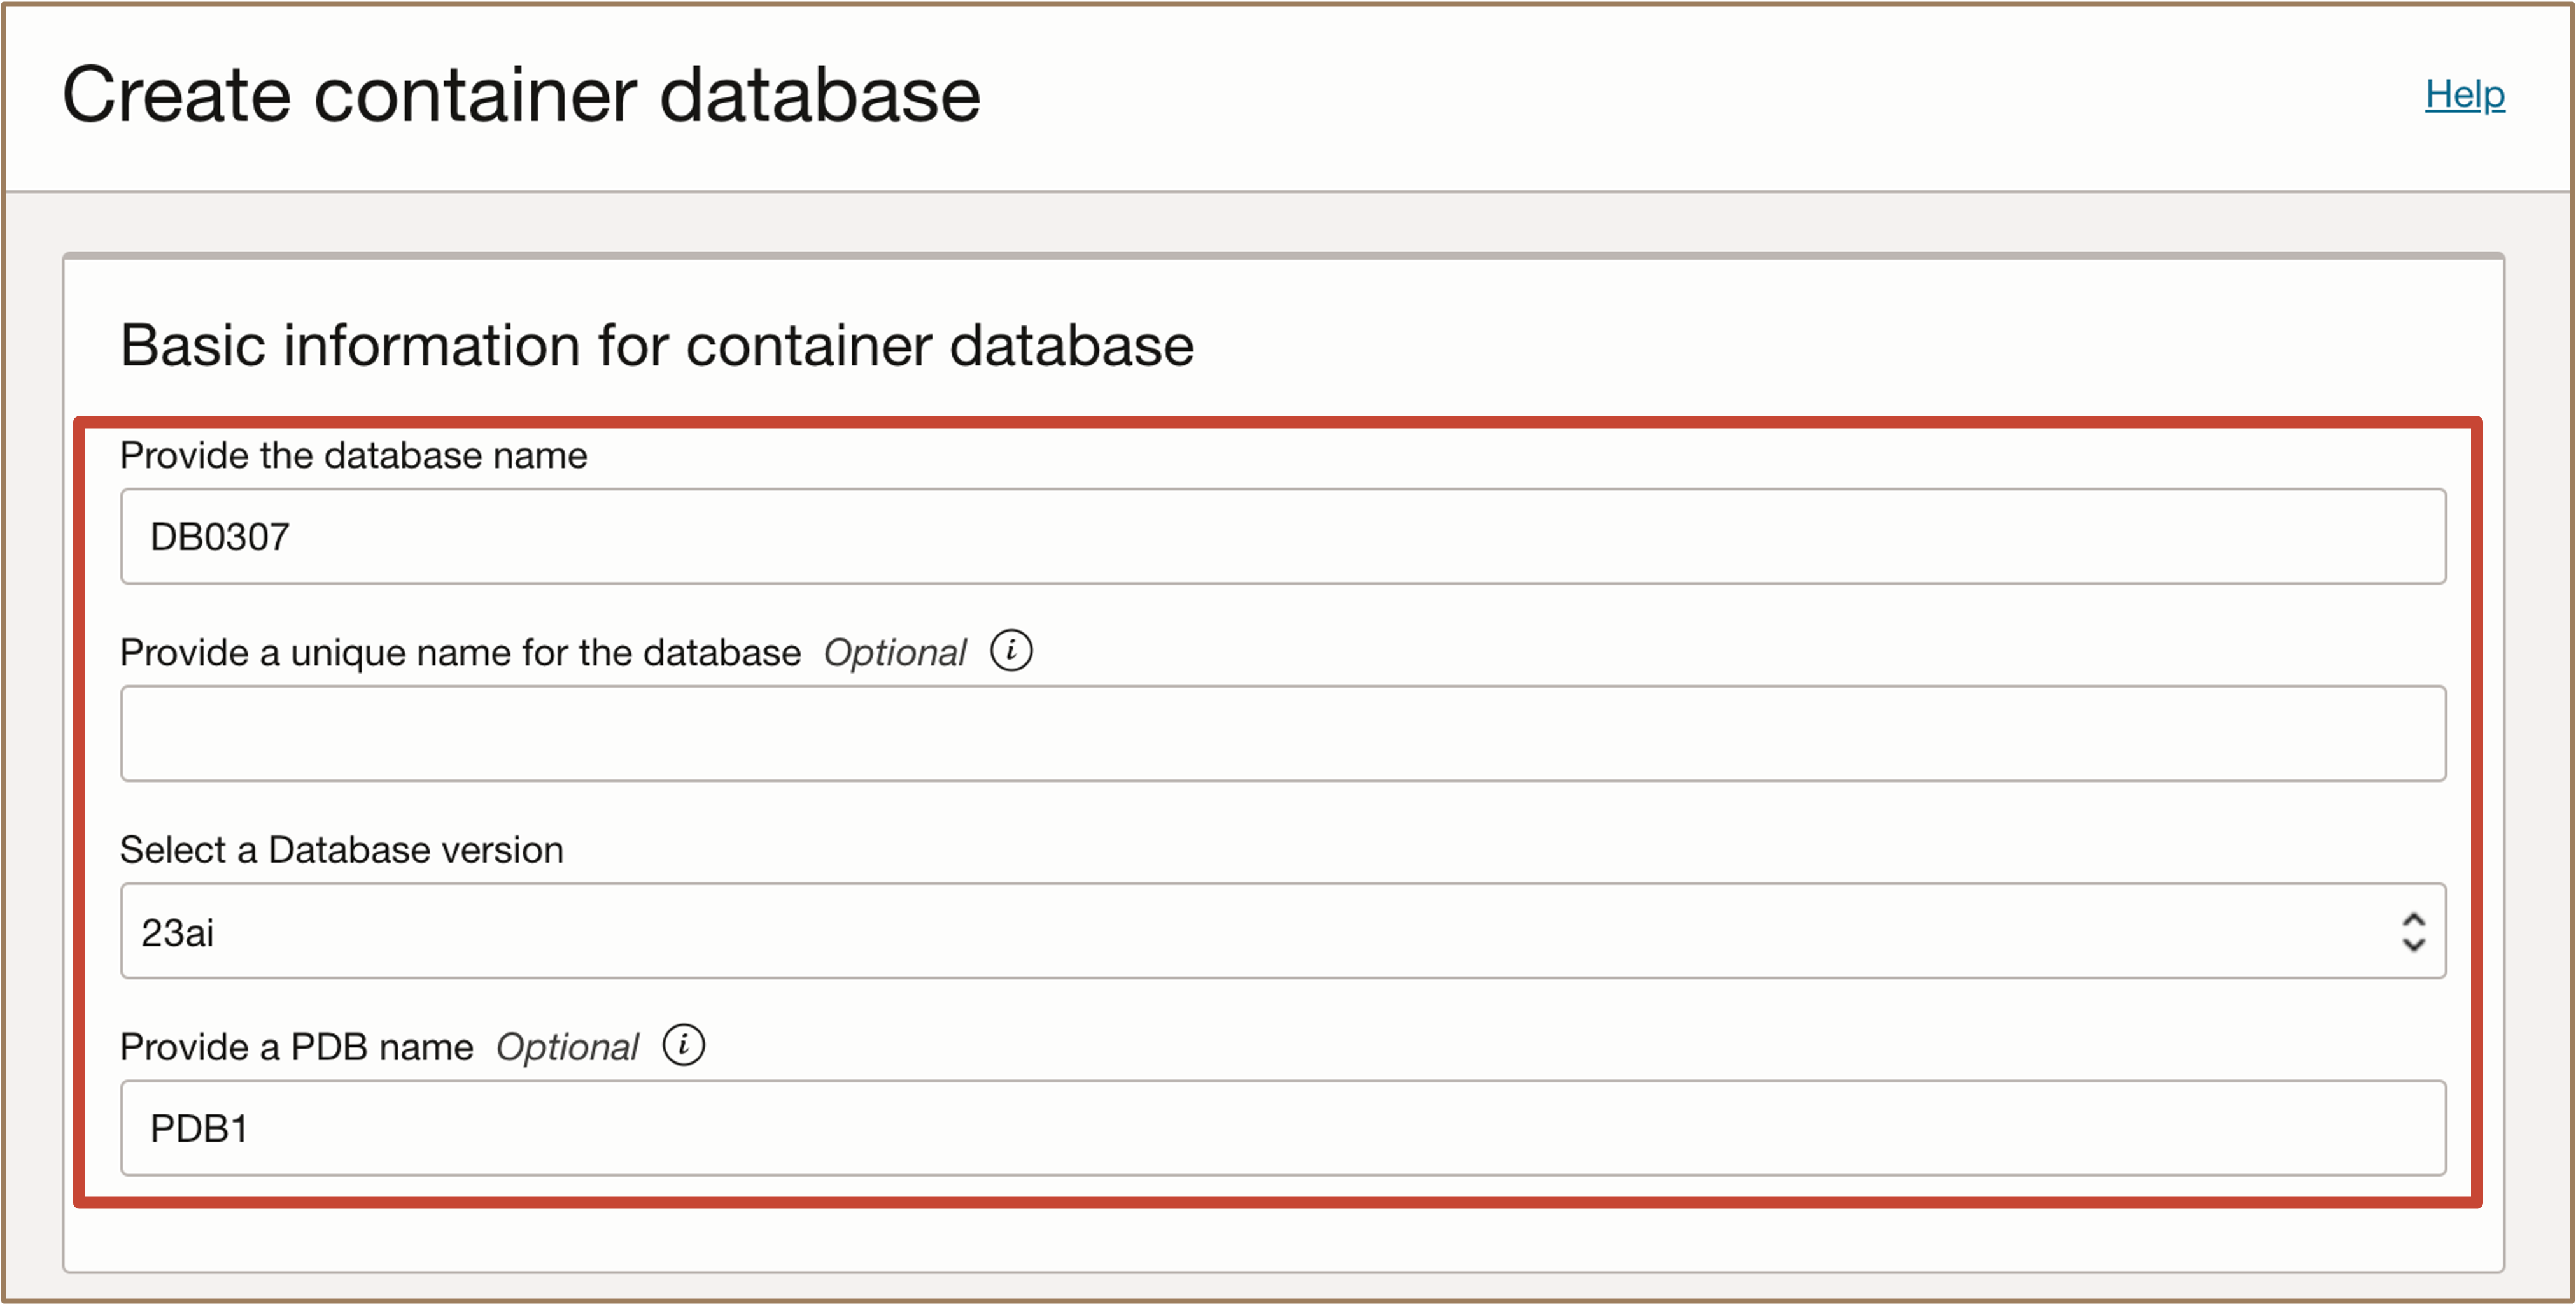Click the 'Provide a PDB name' label
Screen dimensions: 2576x1304
click(x=296, y=1047)
